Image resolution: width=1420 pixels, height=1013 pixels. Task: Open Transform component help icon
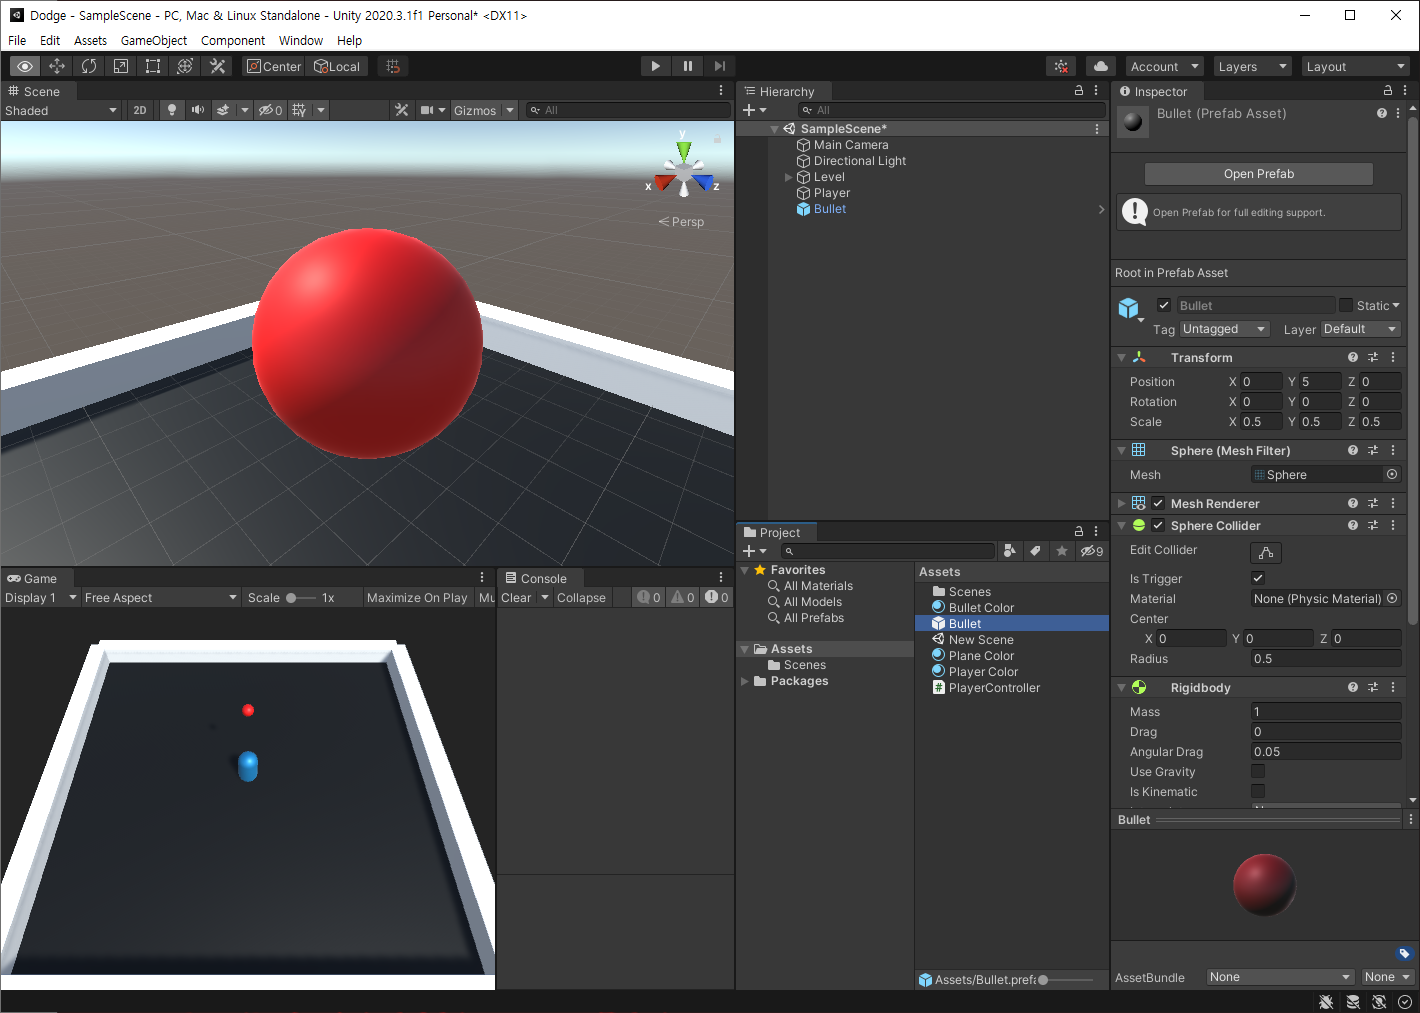pos(1353,357)
